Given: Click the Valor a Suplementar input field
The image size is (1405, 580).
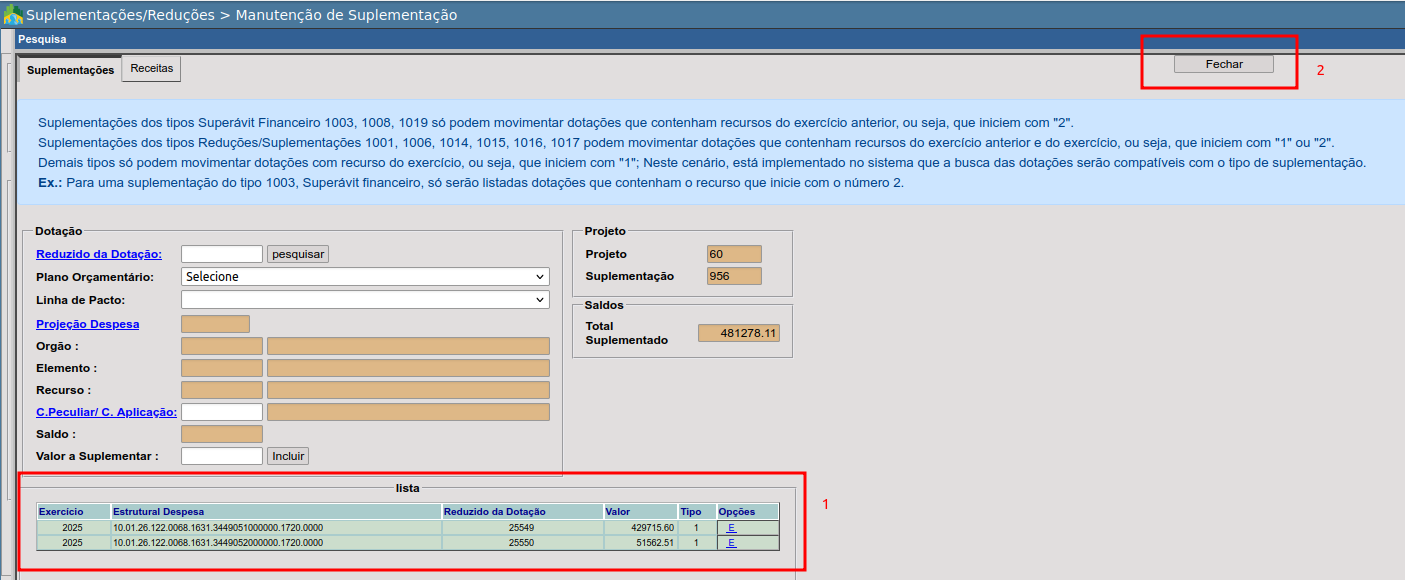Looking at the screenshot, I should tap(222, 456).
